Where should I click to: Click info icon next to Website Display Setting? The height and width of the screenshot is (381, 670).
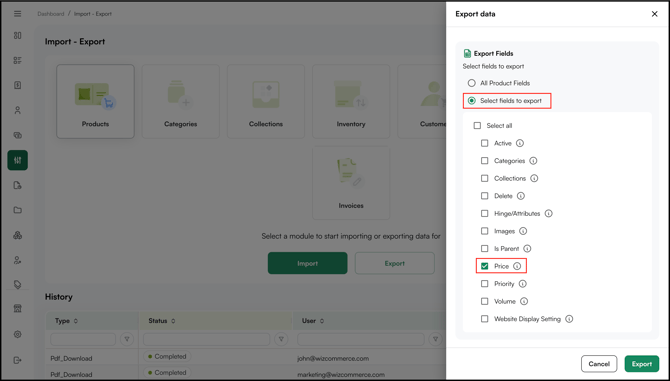click(x=569, y=319)
